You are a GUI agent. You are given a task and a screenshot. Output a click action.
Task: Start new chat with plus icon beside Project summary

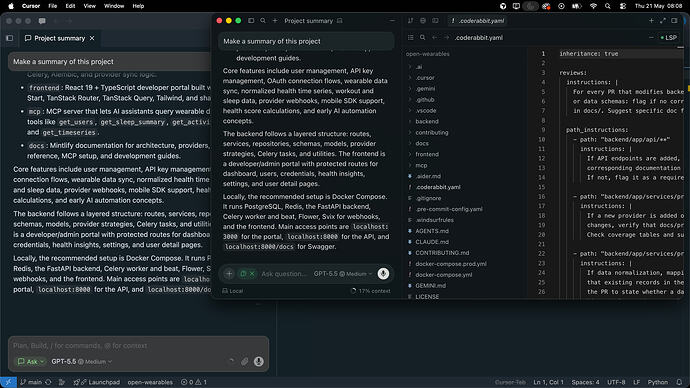[275, 21]
